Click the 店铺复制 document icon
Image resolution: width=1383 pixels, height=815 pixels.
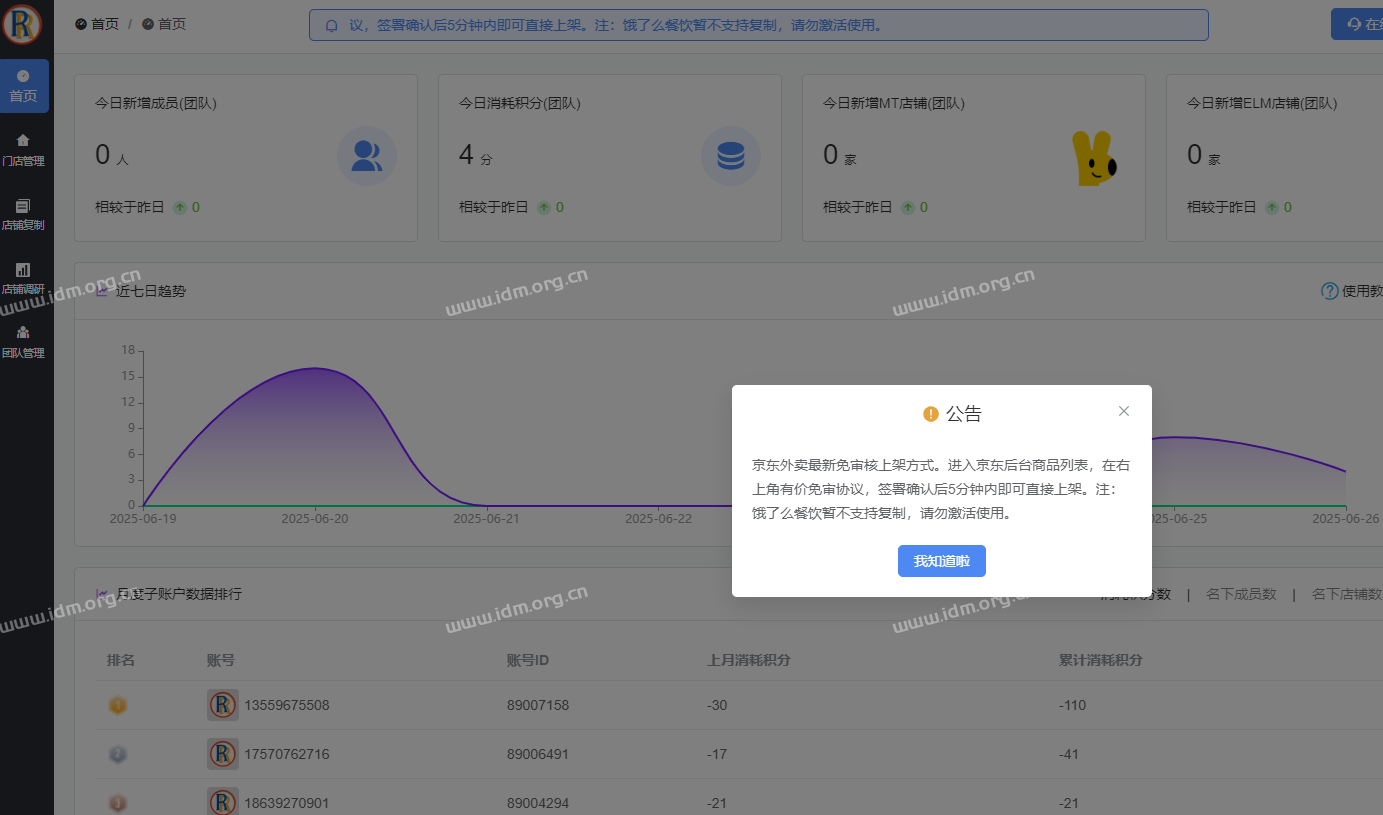(23, 205)
